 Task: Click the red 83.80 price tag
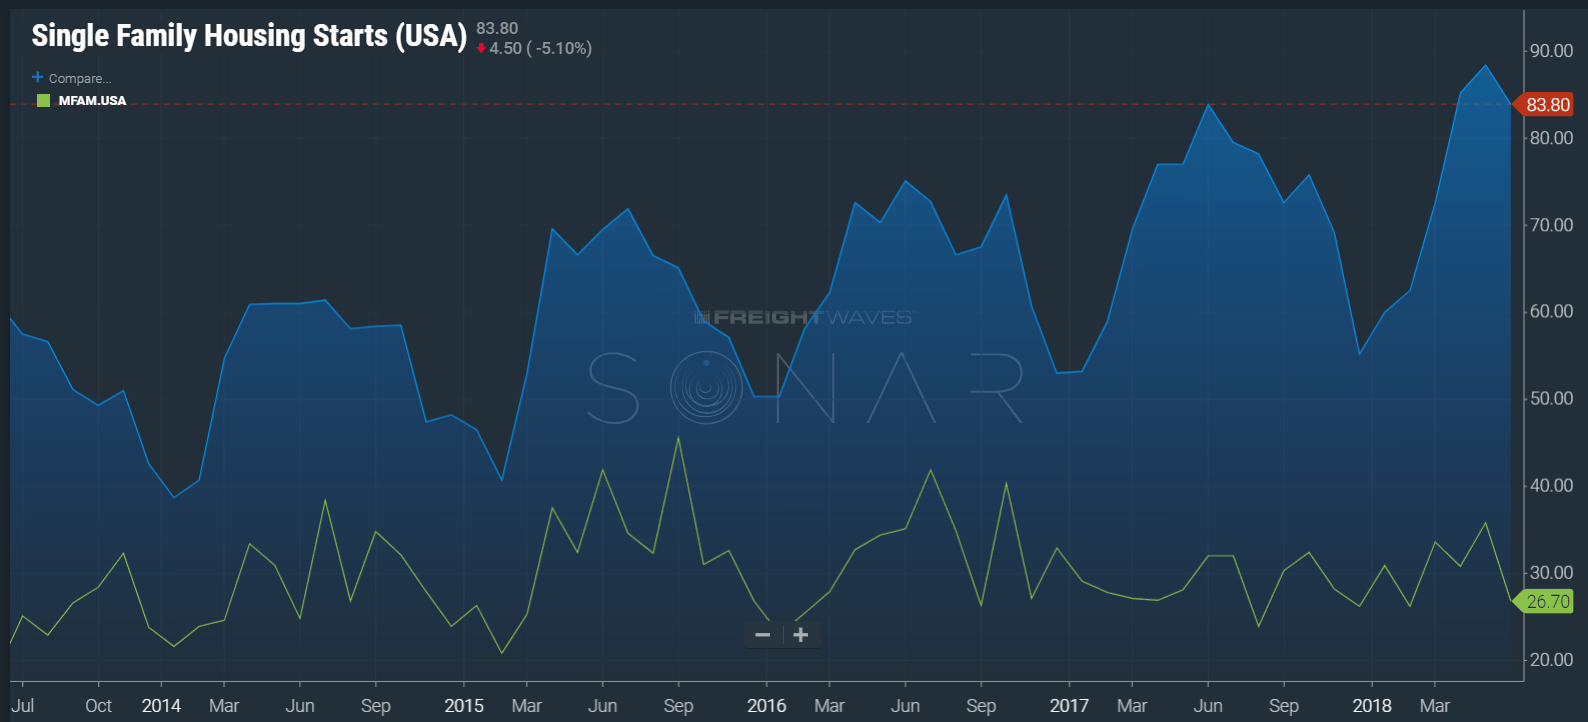coord(1546,104)
